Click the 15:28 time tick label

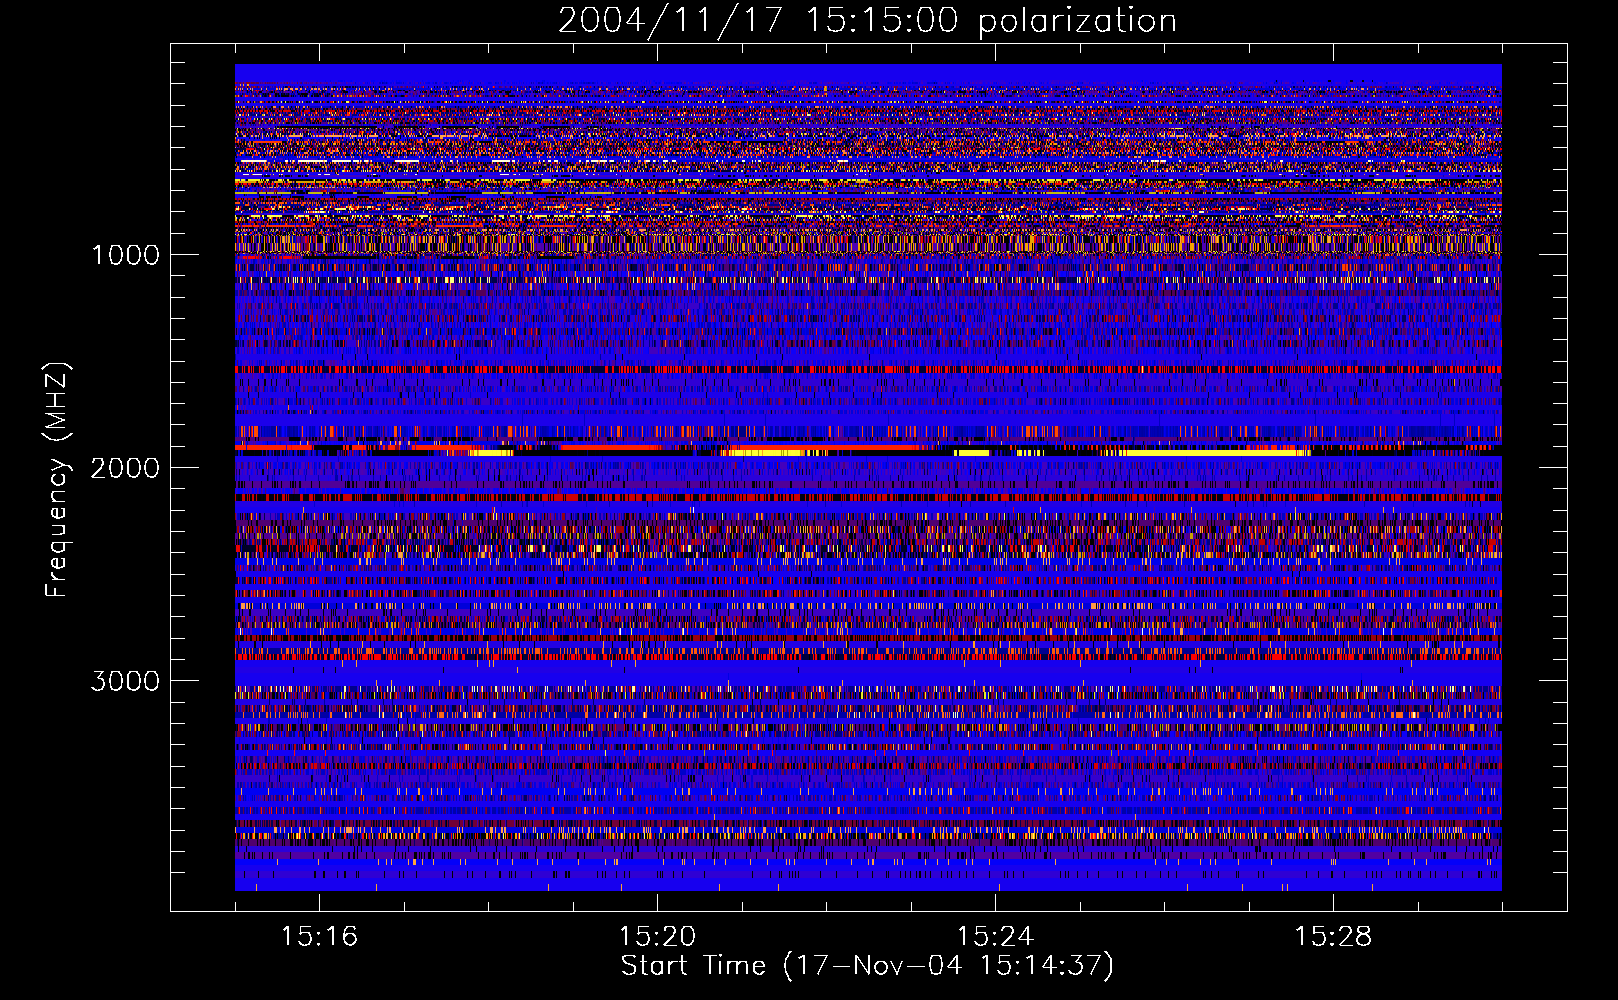point(1333,936)
